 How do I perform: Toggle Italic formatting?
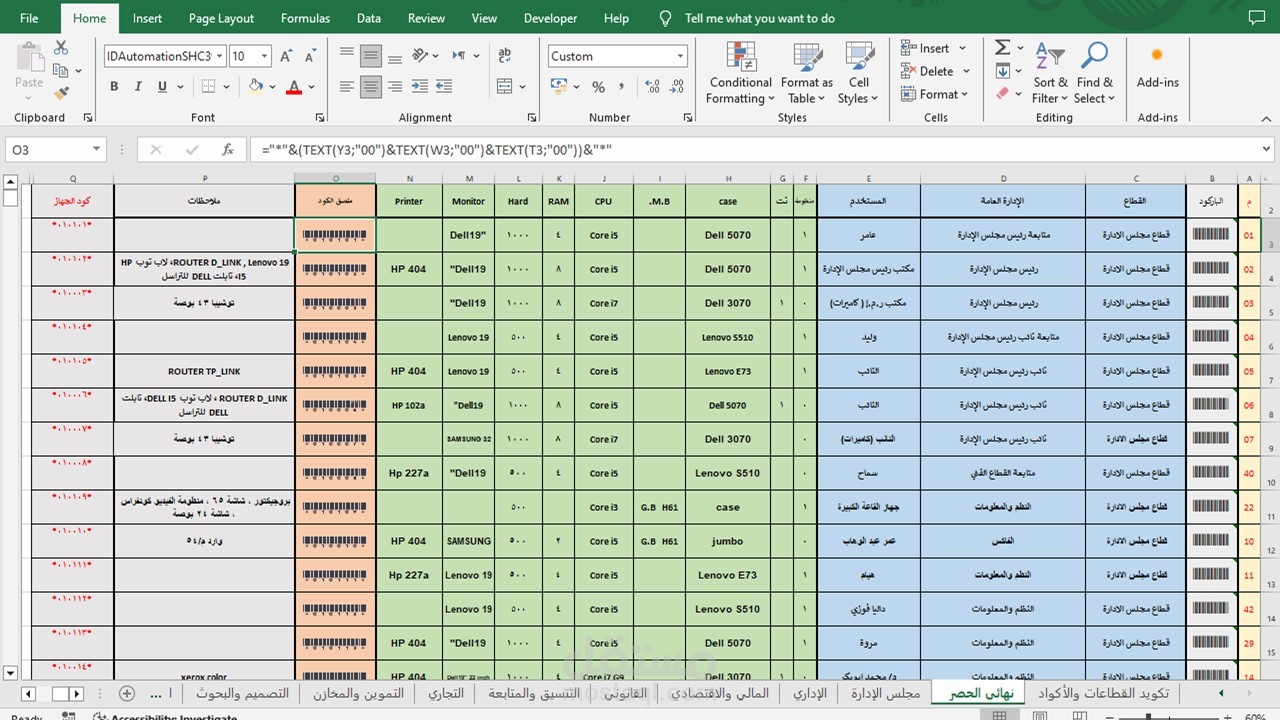138,87
